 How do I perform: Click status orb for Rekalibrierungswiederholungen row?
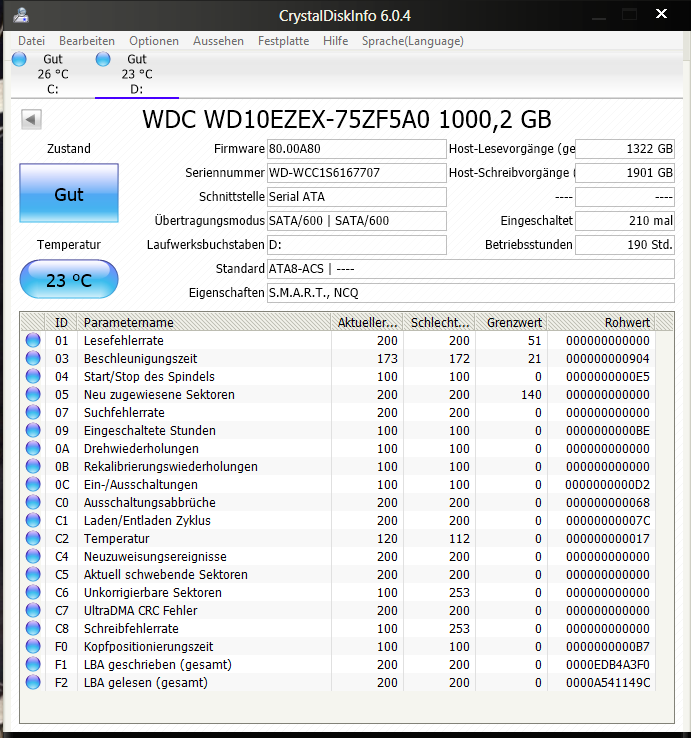tap(33, 466)
